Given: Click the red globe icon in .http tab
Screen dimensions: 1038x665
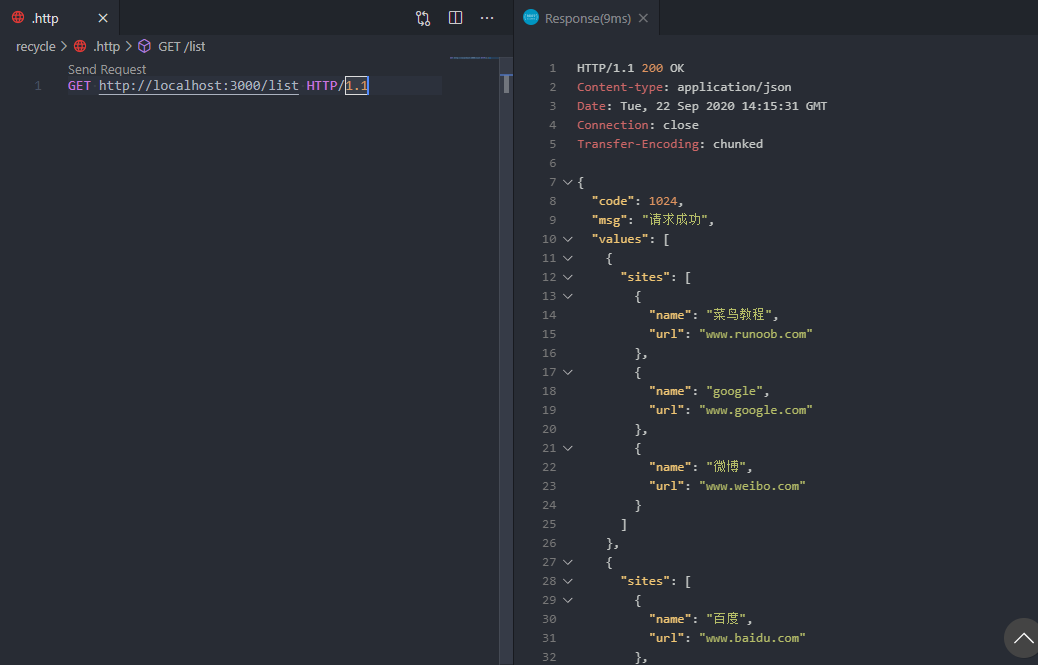Looking at the screenshot, I should click(18, 18).
